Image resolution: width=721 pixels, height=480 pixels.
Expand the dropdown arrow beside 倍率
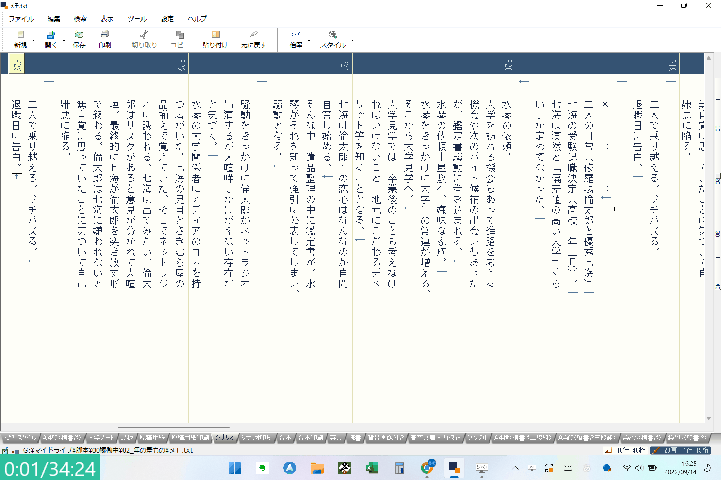point(309,40)
